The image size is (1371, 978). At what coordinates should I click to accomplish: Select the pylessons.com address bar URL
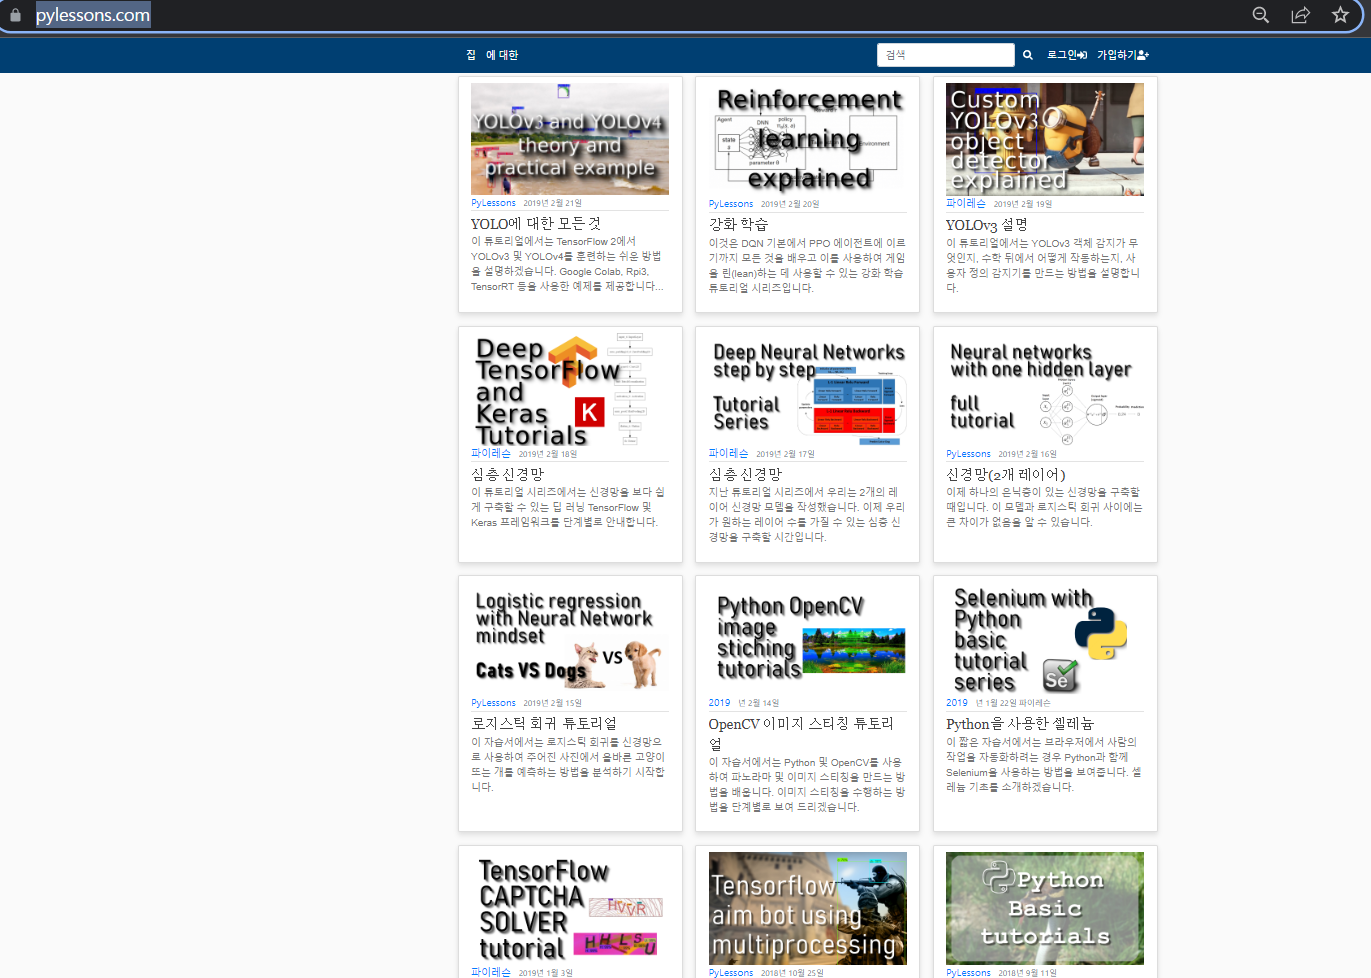(93, 15)
